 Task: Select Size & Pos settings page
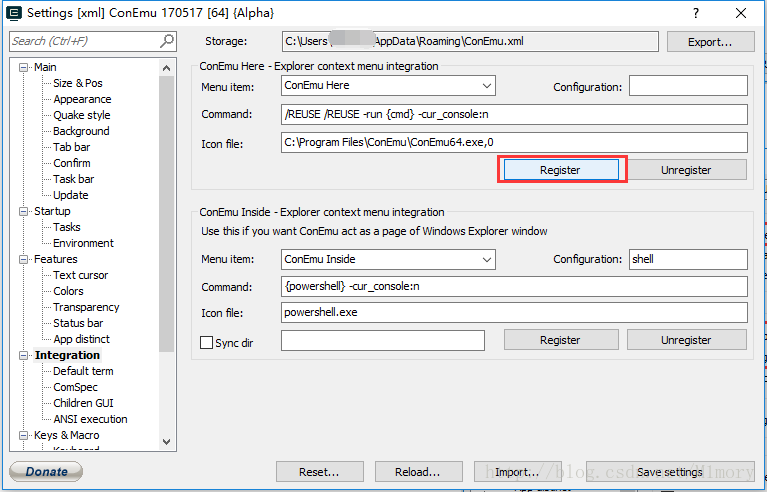[78, 83]
